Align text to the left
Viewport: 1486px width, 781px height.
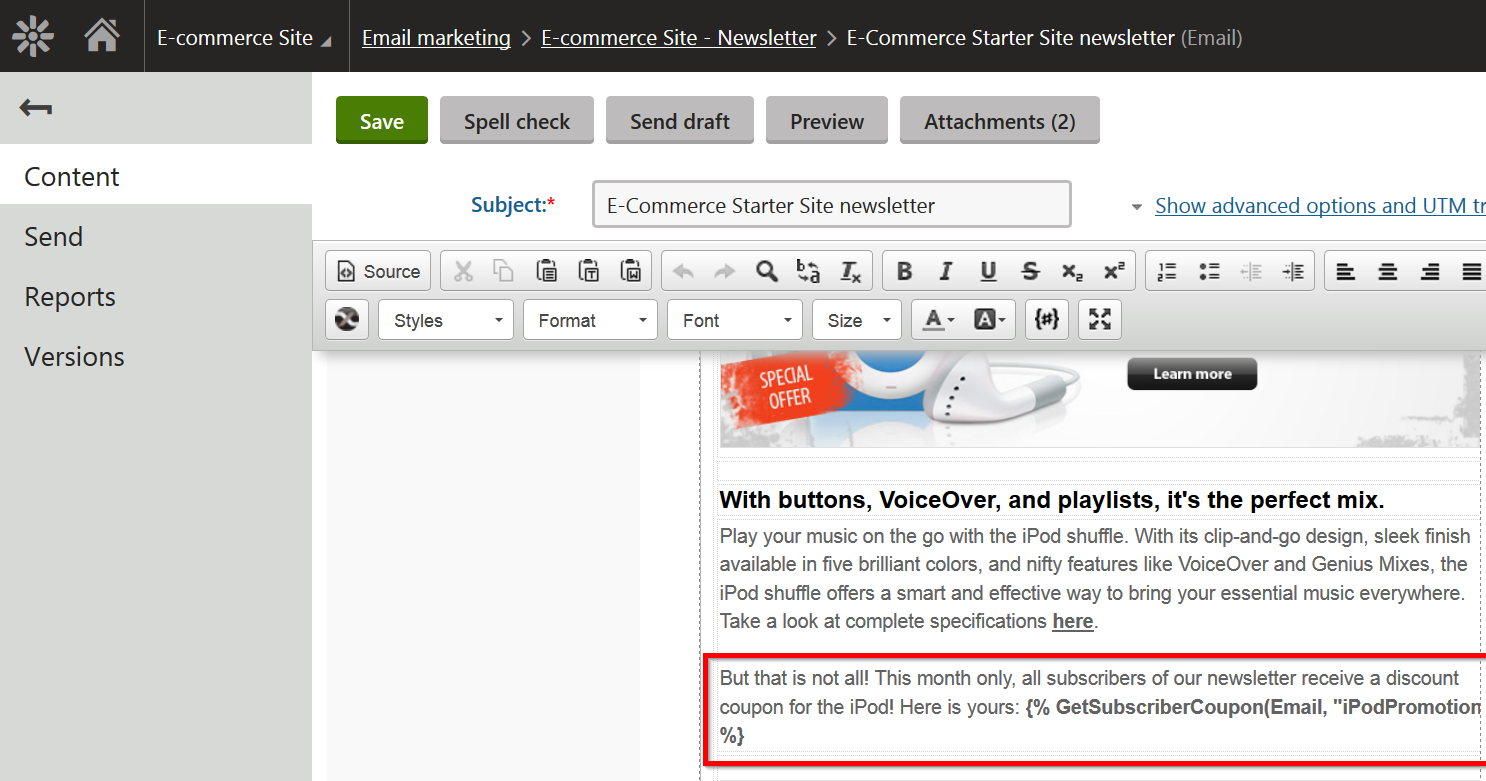[1346, 271]
